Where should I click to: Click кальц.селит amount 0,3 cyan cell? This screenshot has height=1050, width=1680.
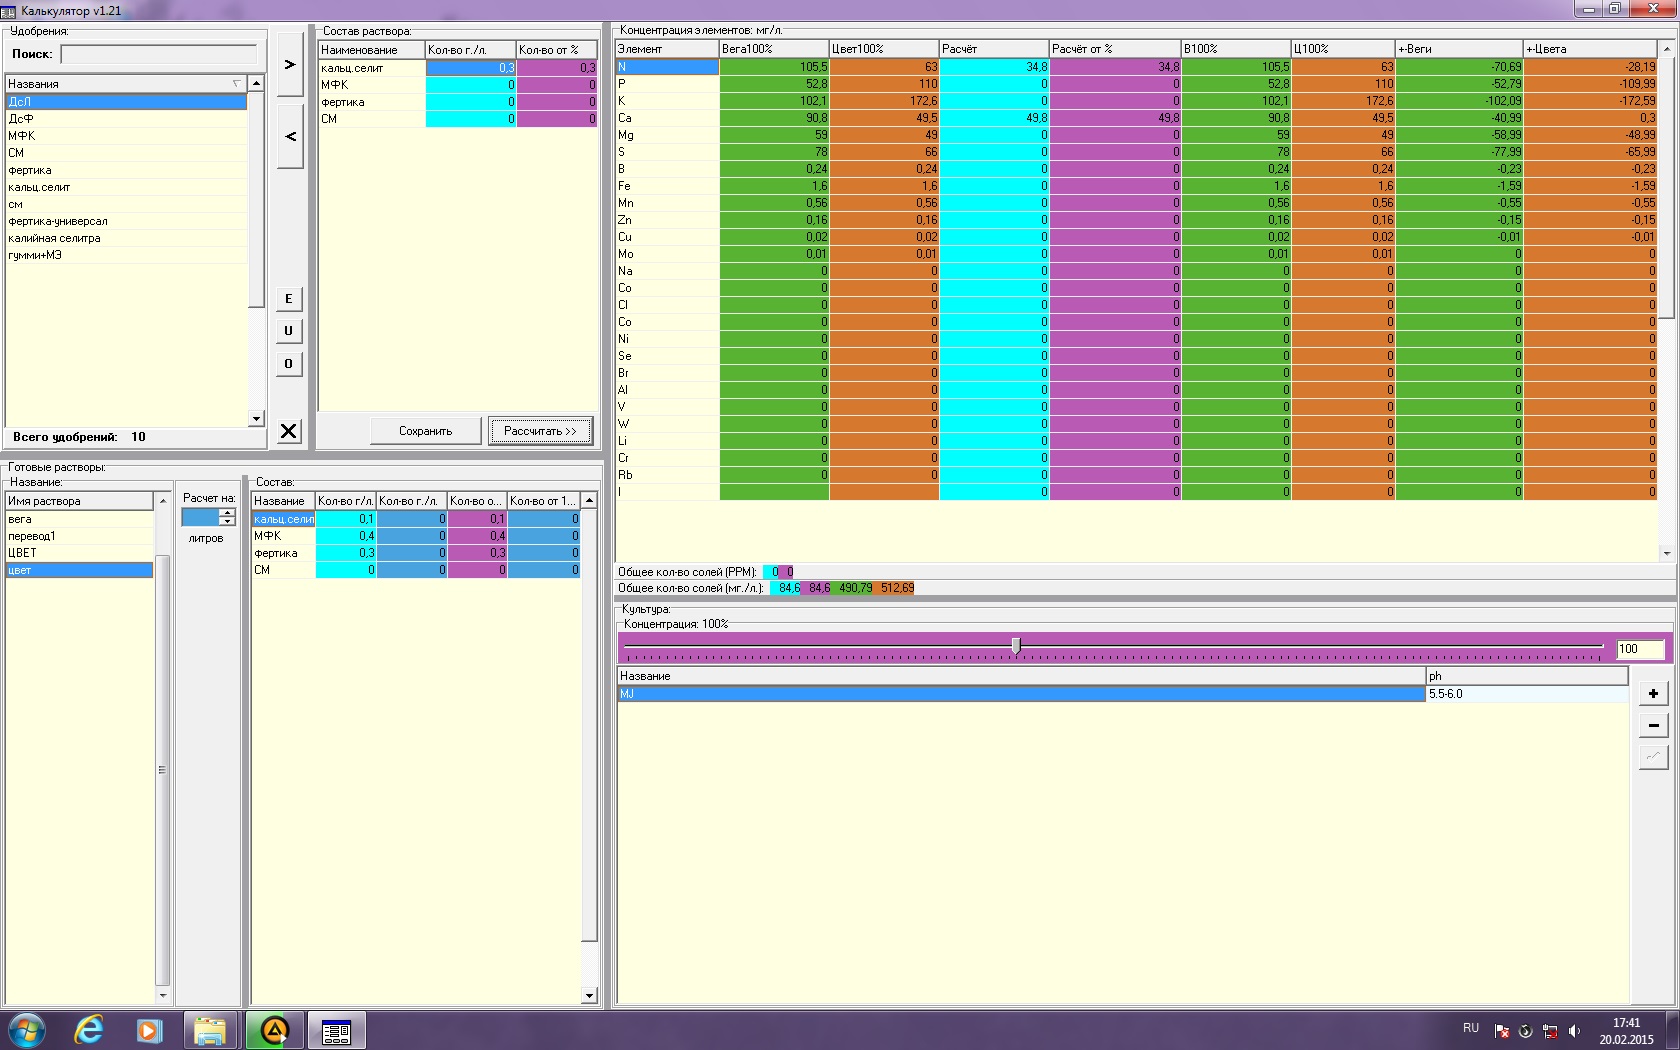pos(471,68)
